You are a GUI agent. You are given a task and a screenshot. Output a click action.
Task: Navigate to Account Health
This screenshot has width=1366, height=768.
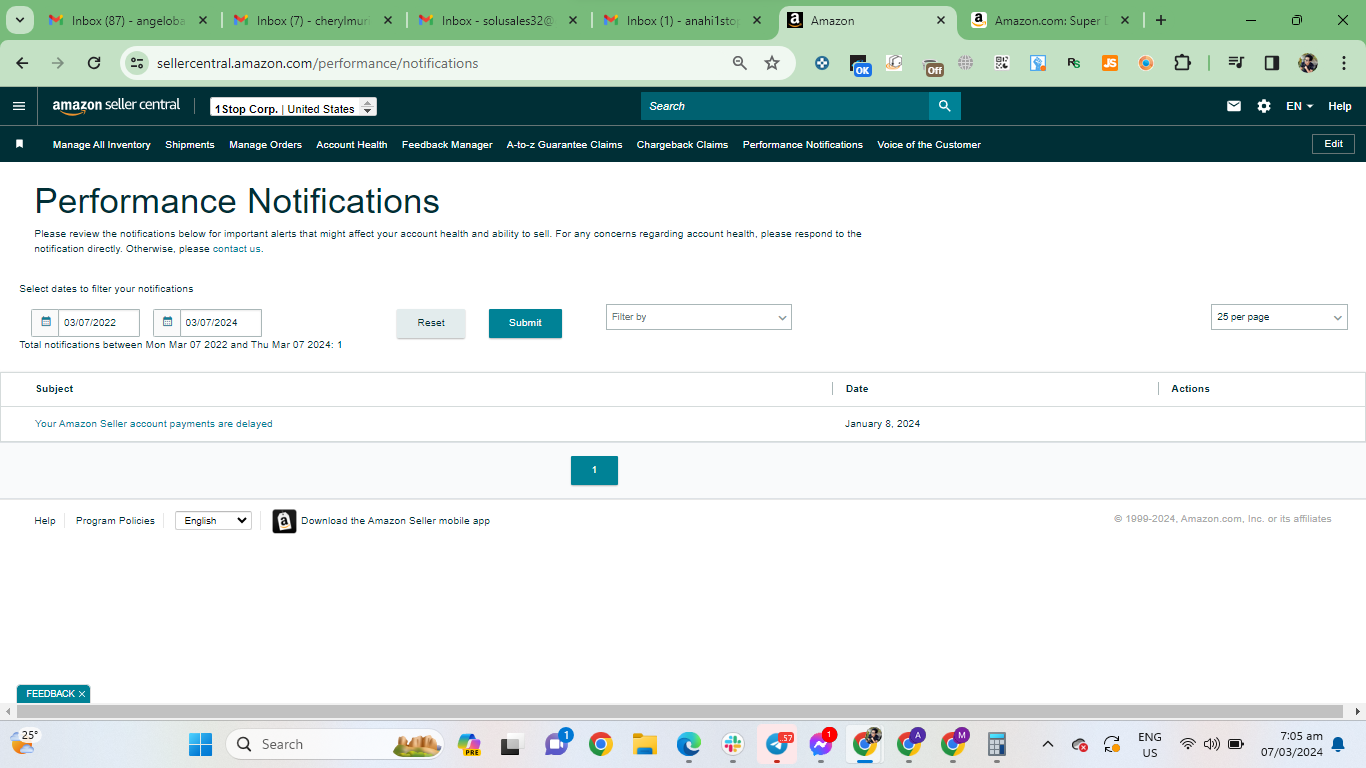(x=352, y=145)
